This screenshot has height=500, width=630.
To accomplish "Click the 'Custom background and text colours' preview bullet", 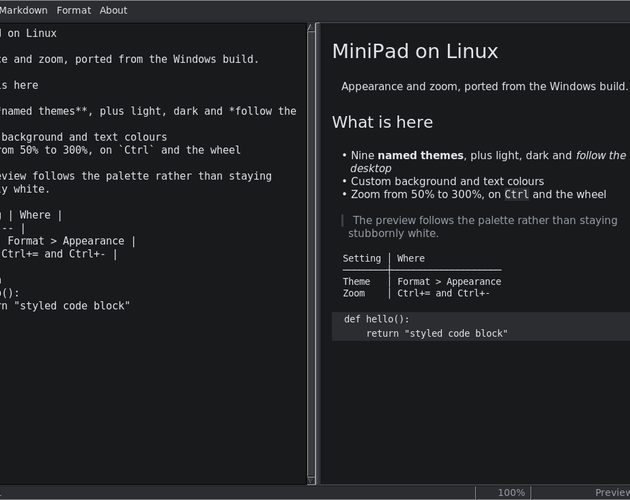I will pos(443,181).
